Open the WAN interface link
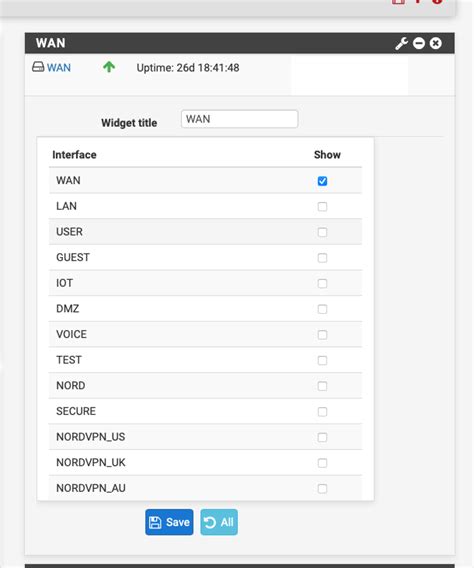The width and height of the screenshot is (474, 568). click(59, 68)
